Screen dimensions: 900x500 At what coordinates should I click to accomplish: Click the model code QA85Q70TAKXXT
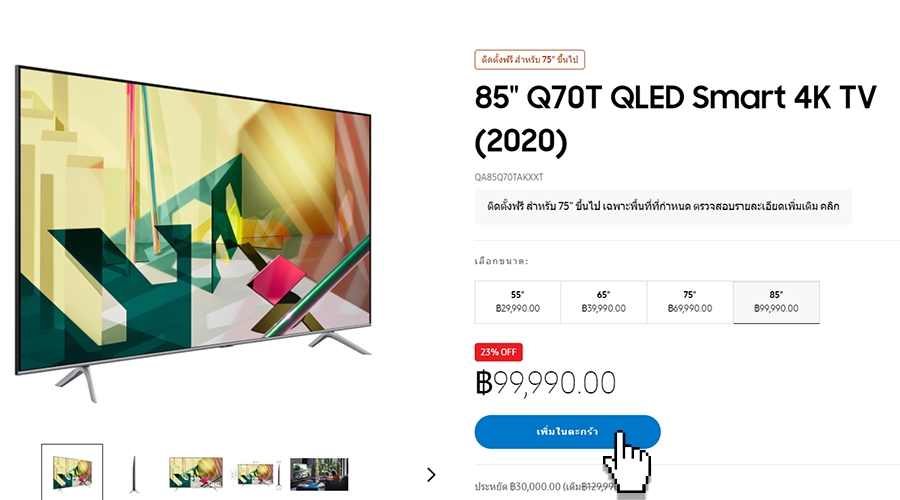(509, 177)
